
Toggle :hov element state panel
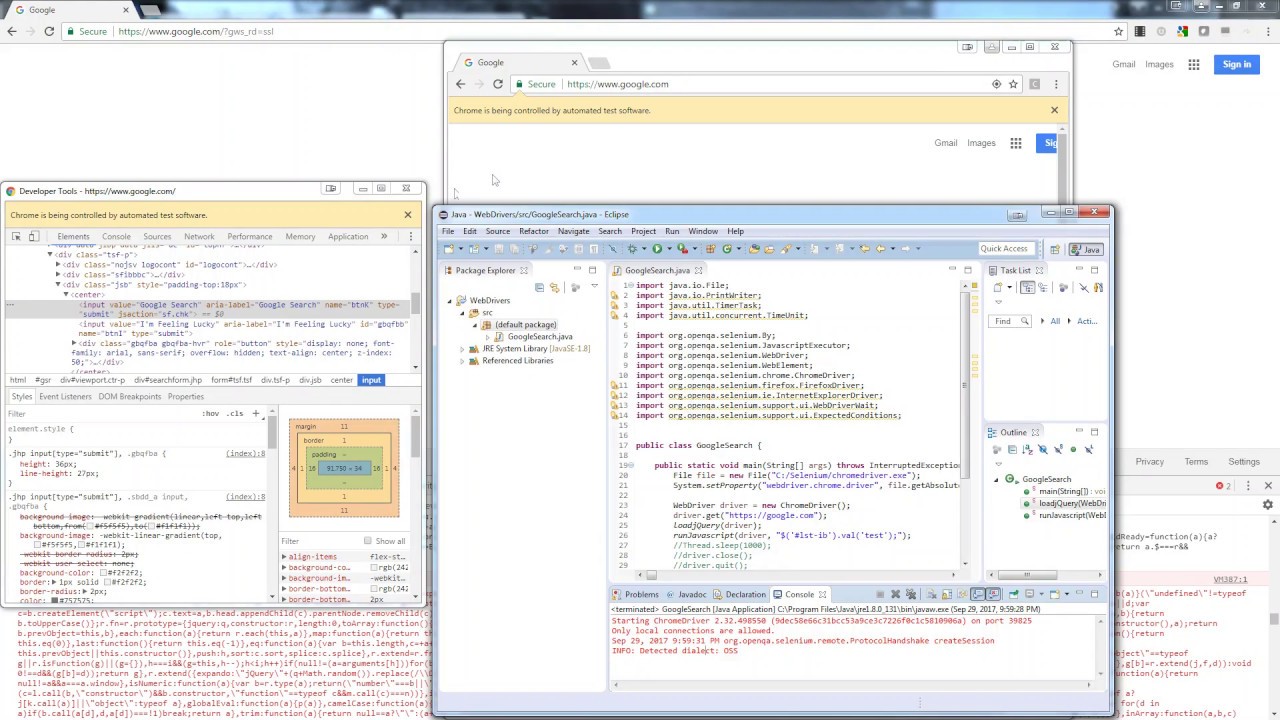pyautogui.click(x=210, y=413)
